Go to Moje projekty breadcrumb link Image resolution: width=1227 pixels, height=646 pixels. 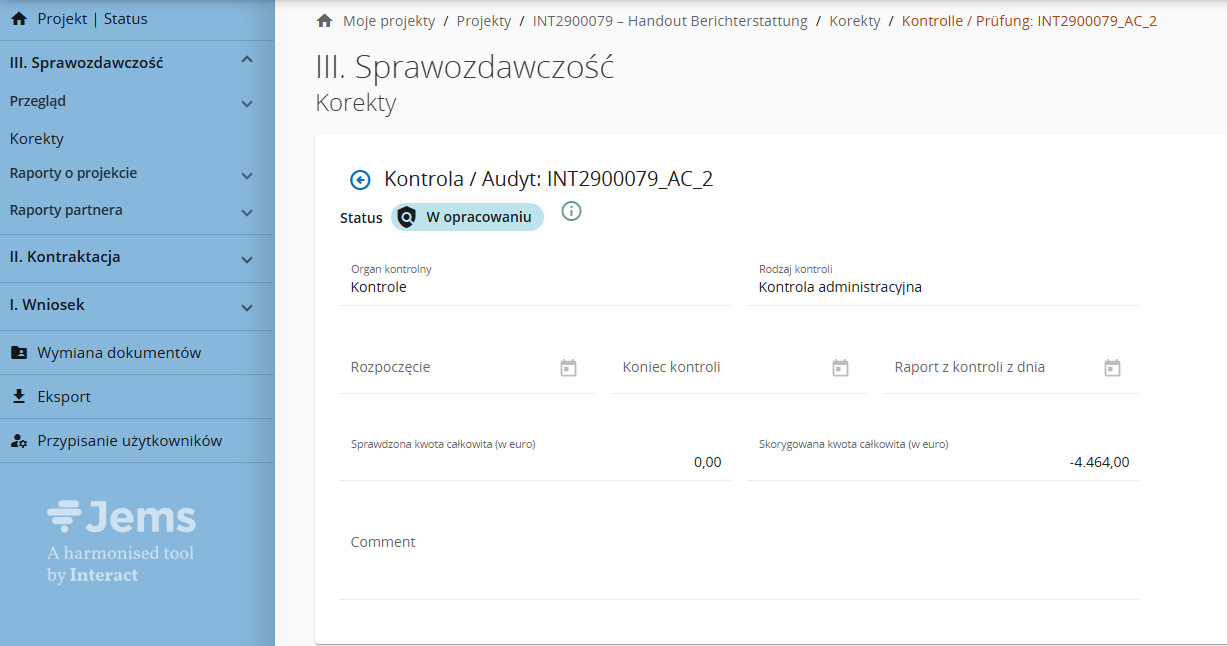coord(388,21)
